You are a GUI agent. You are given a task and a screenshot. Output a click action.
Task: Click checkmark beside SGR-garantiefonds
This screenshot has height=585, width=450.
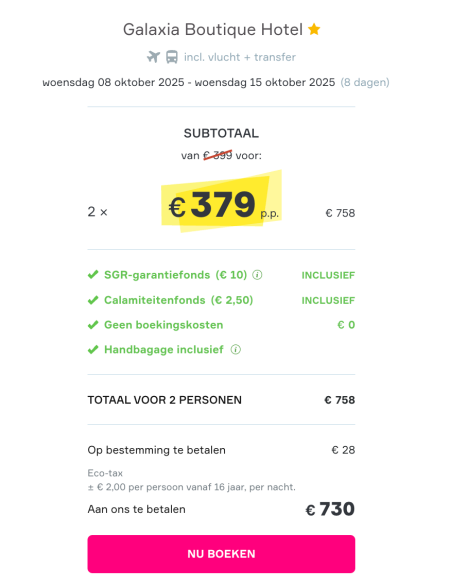[93, 275]
